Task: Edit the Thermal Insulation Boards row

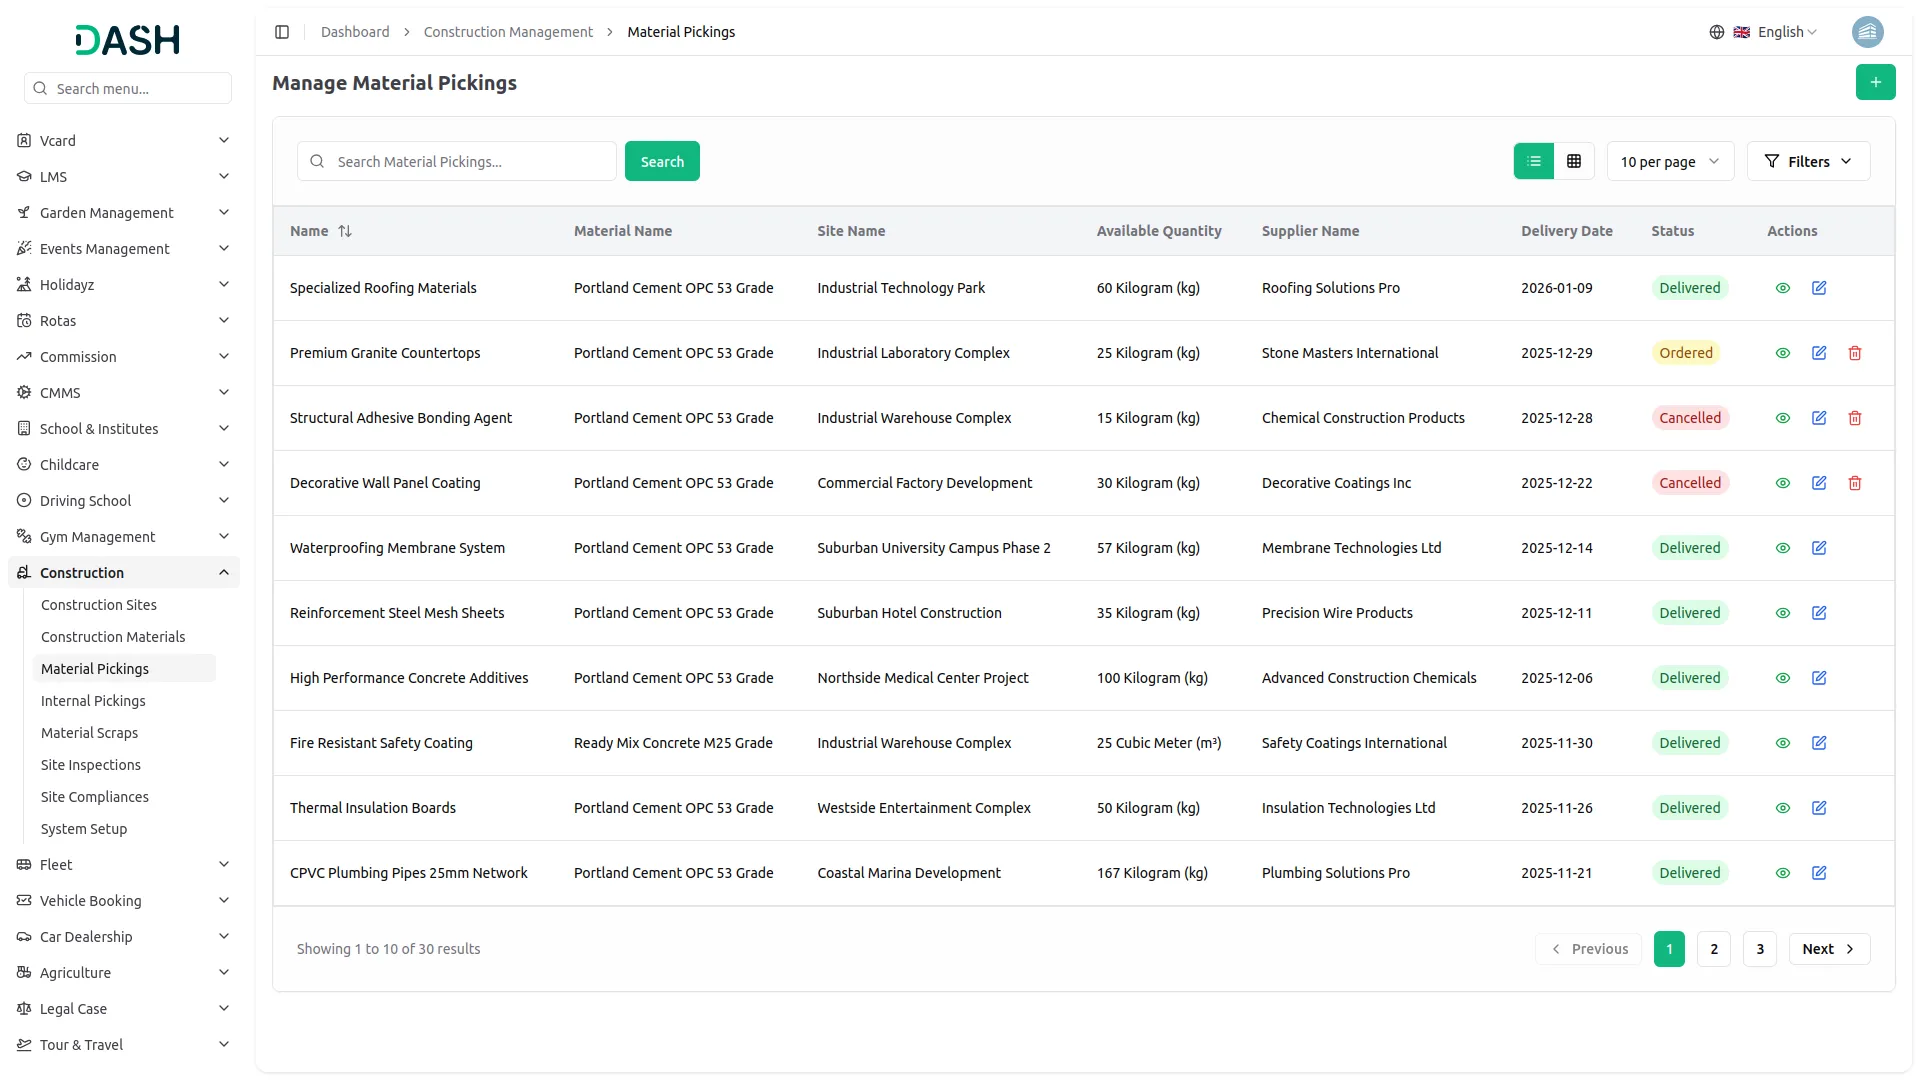Action: [x=1819, y=808]
